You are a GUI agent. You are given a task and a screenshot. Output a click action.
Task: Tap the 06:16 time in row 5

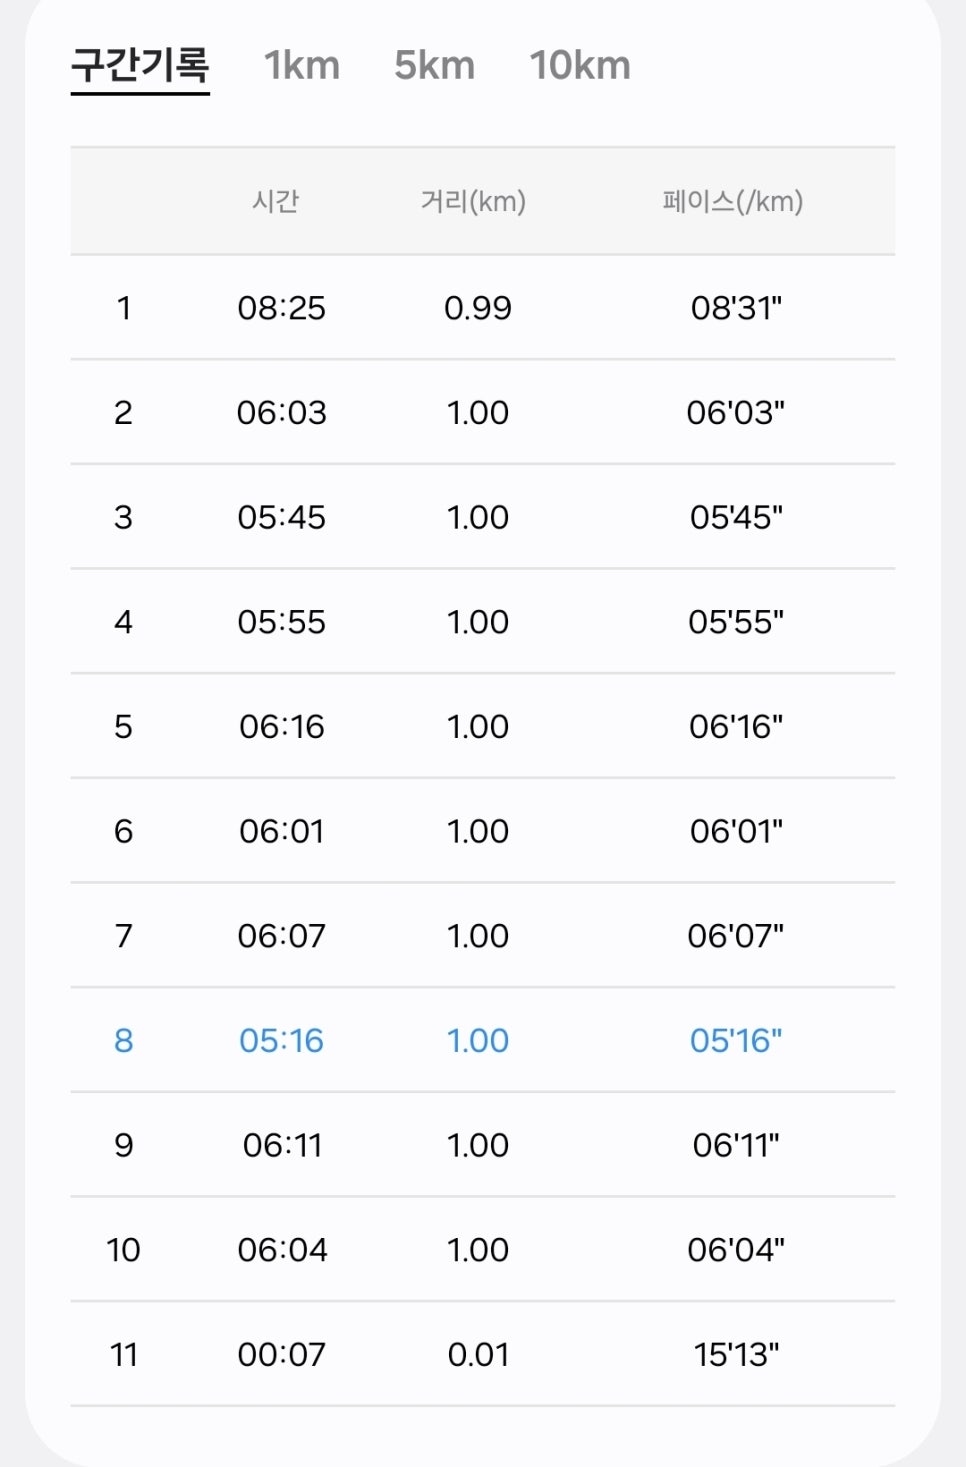[282, 726]
